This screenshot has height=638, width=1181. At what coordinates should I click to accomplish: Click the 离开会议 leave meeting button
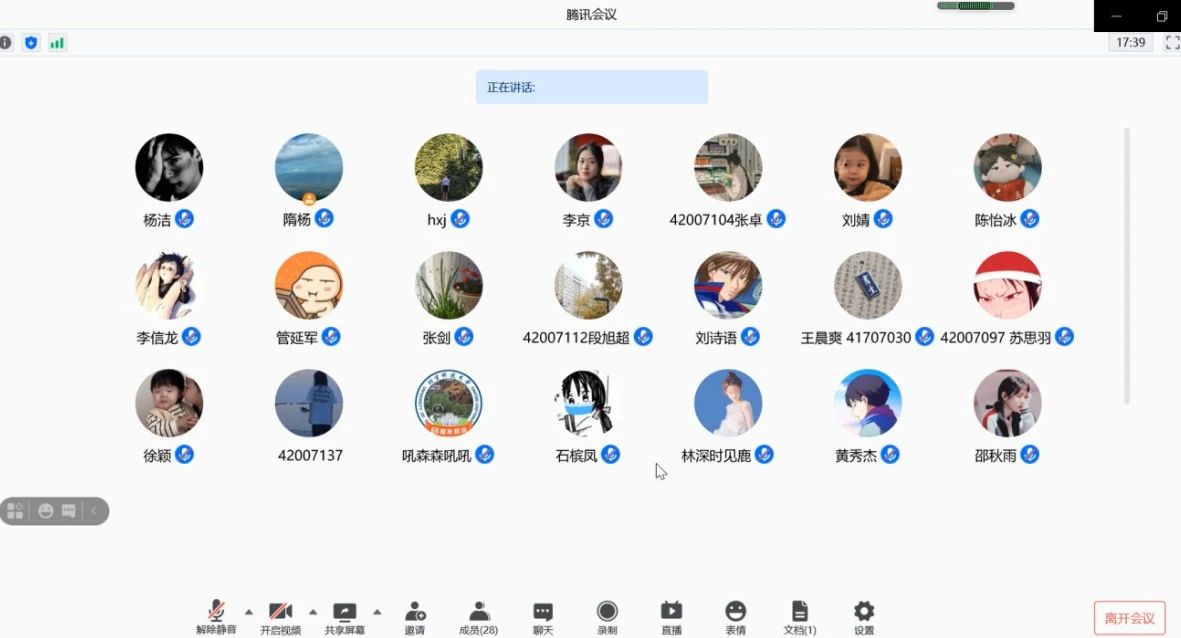coord(1129,618)
